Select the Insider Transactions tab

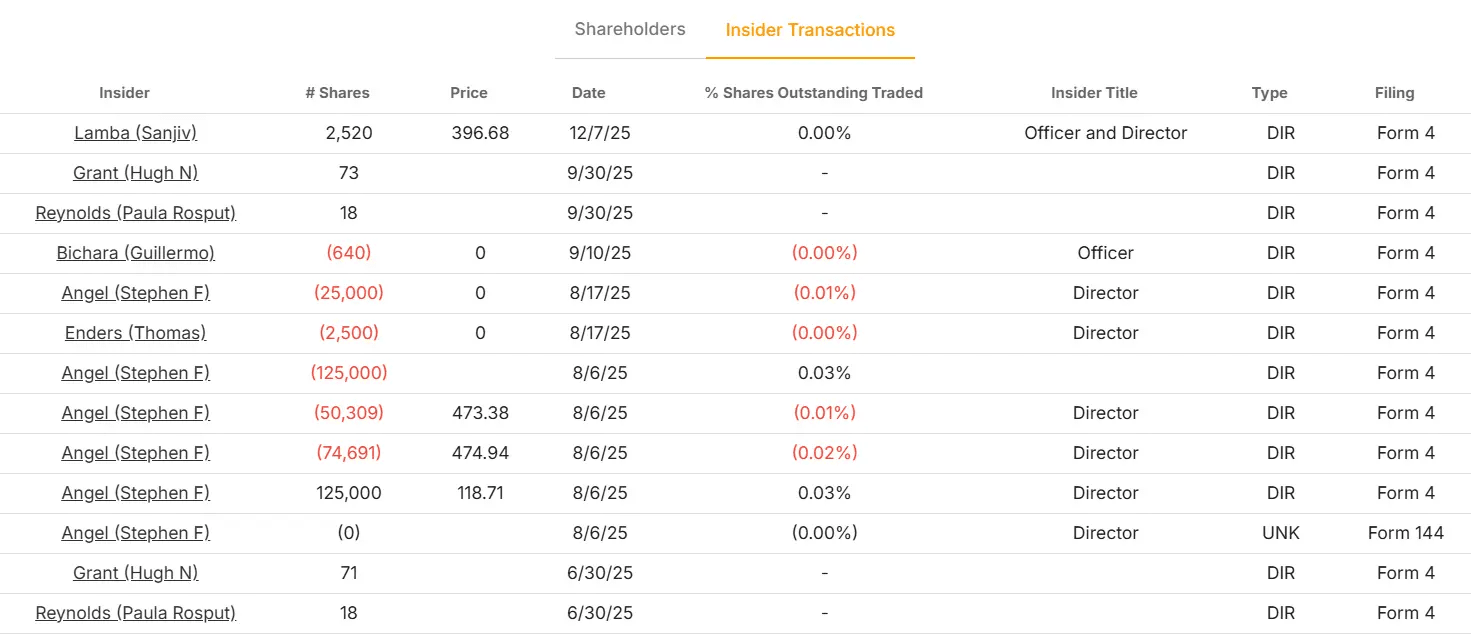point(810,30)
